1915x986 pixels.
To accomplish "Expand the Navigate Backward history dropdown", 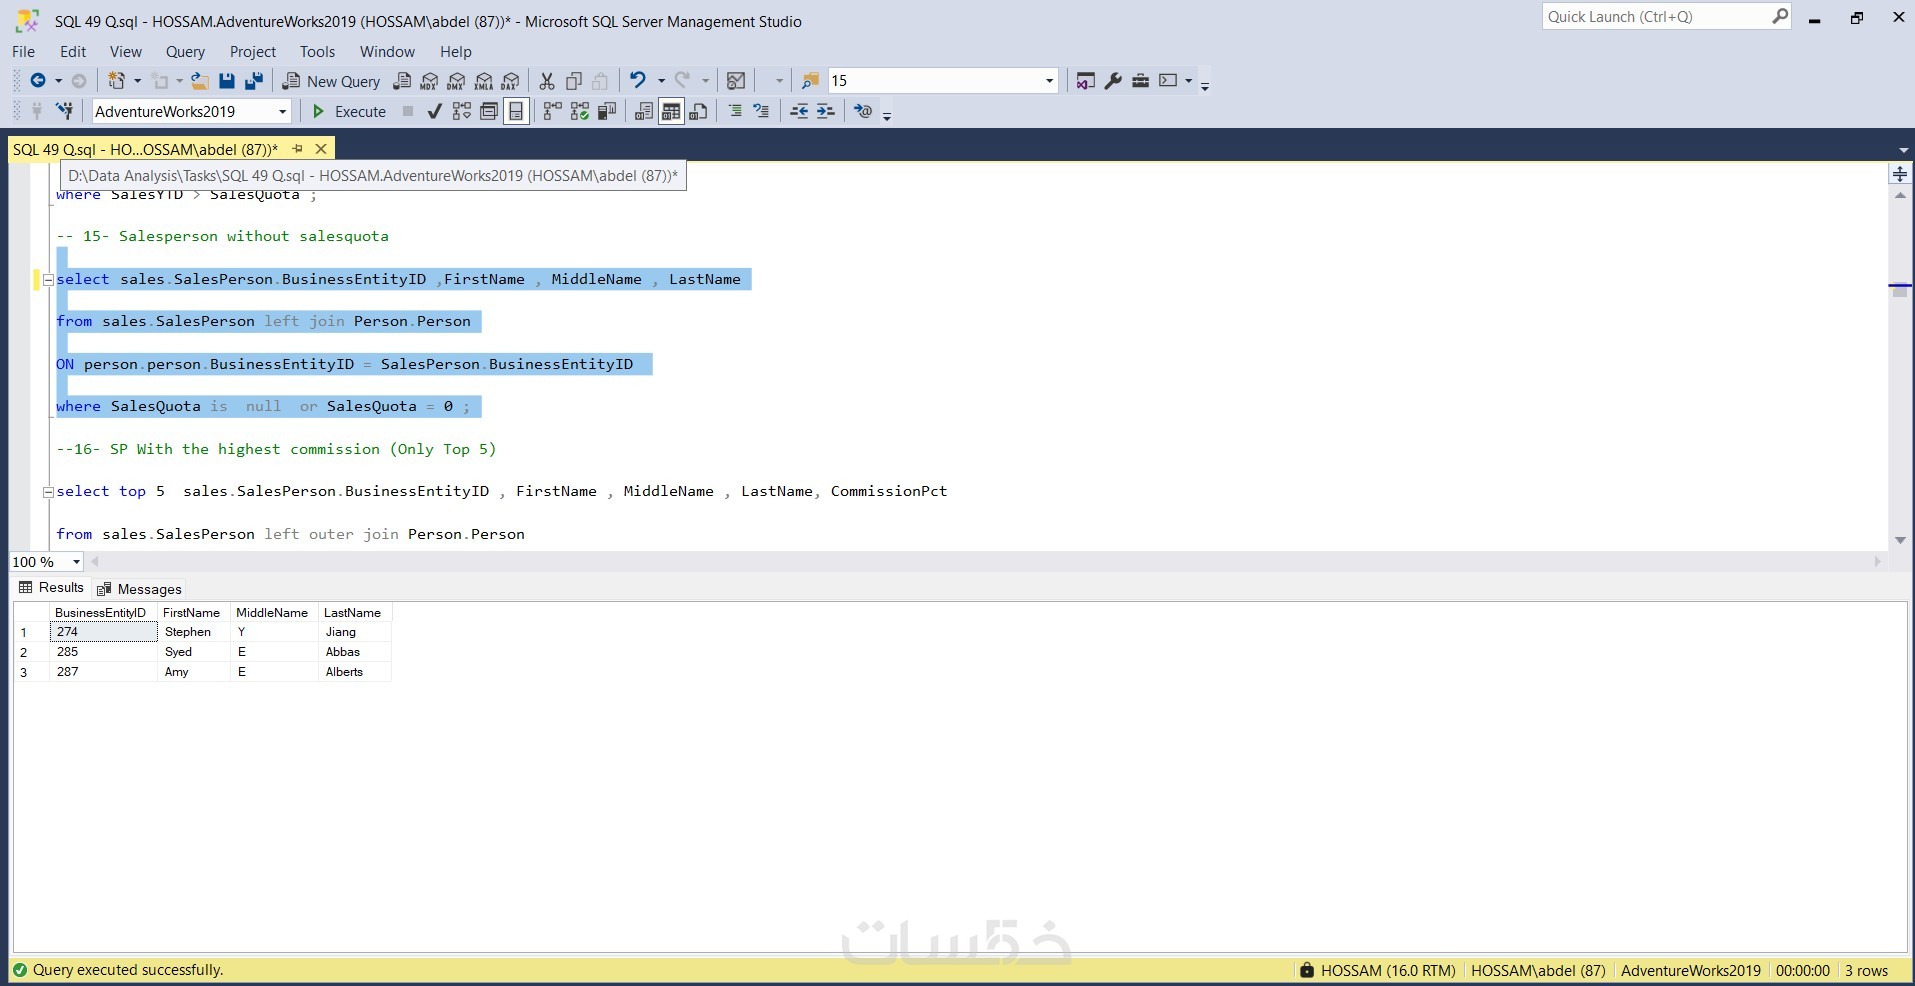I will pyautogui.click(x=58, y=81).
